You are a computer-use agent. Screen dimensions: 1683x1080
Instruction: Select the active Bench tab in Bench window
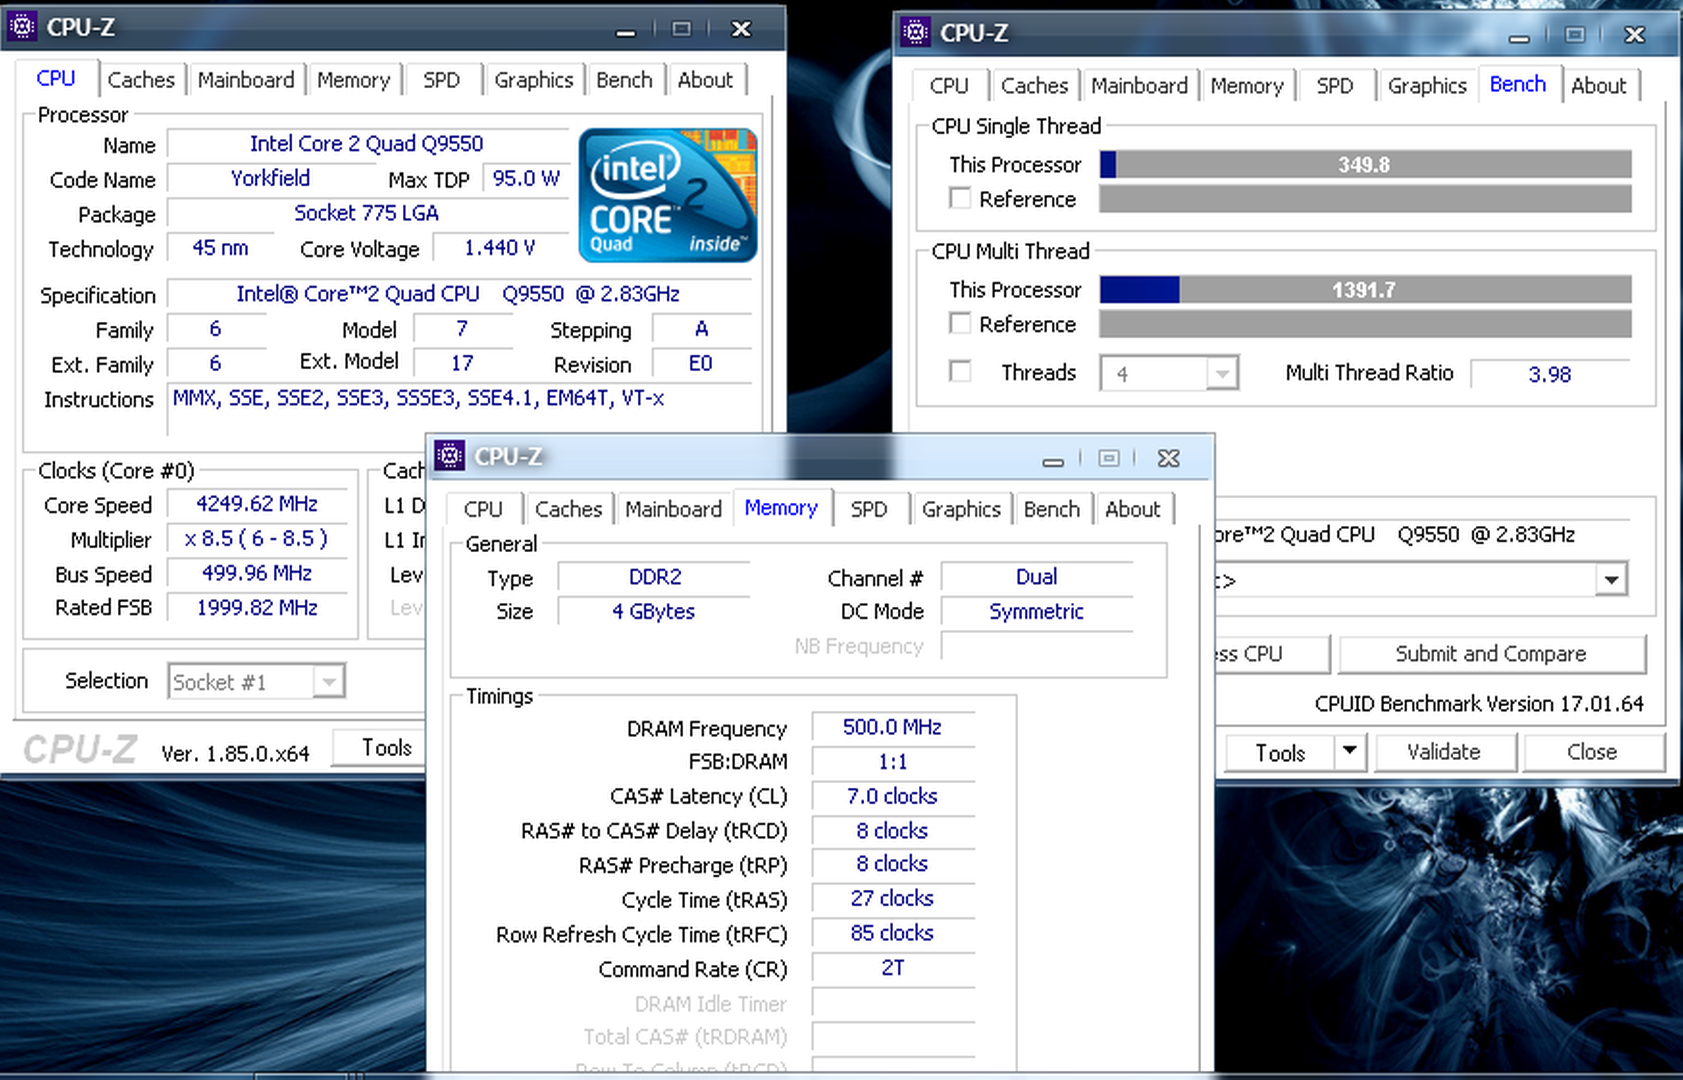[1518, 84]
